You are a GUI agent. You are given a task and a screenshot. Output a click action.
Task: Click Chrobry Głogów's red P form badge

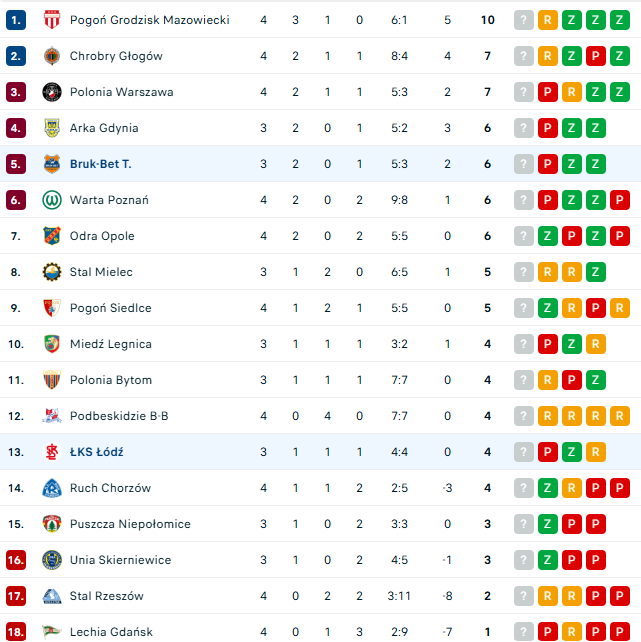pos(596,56)
